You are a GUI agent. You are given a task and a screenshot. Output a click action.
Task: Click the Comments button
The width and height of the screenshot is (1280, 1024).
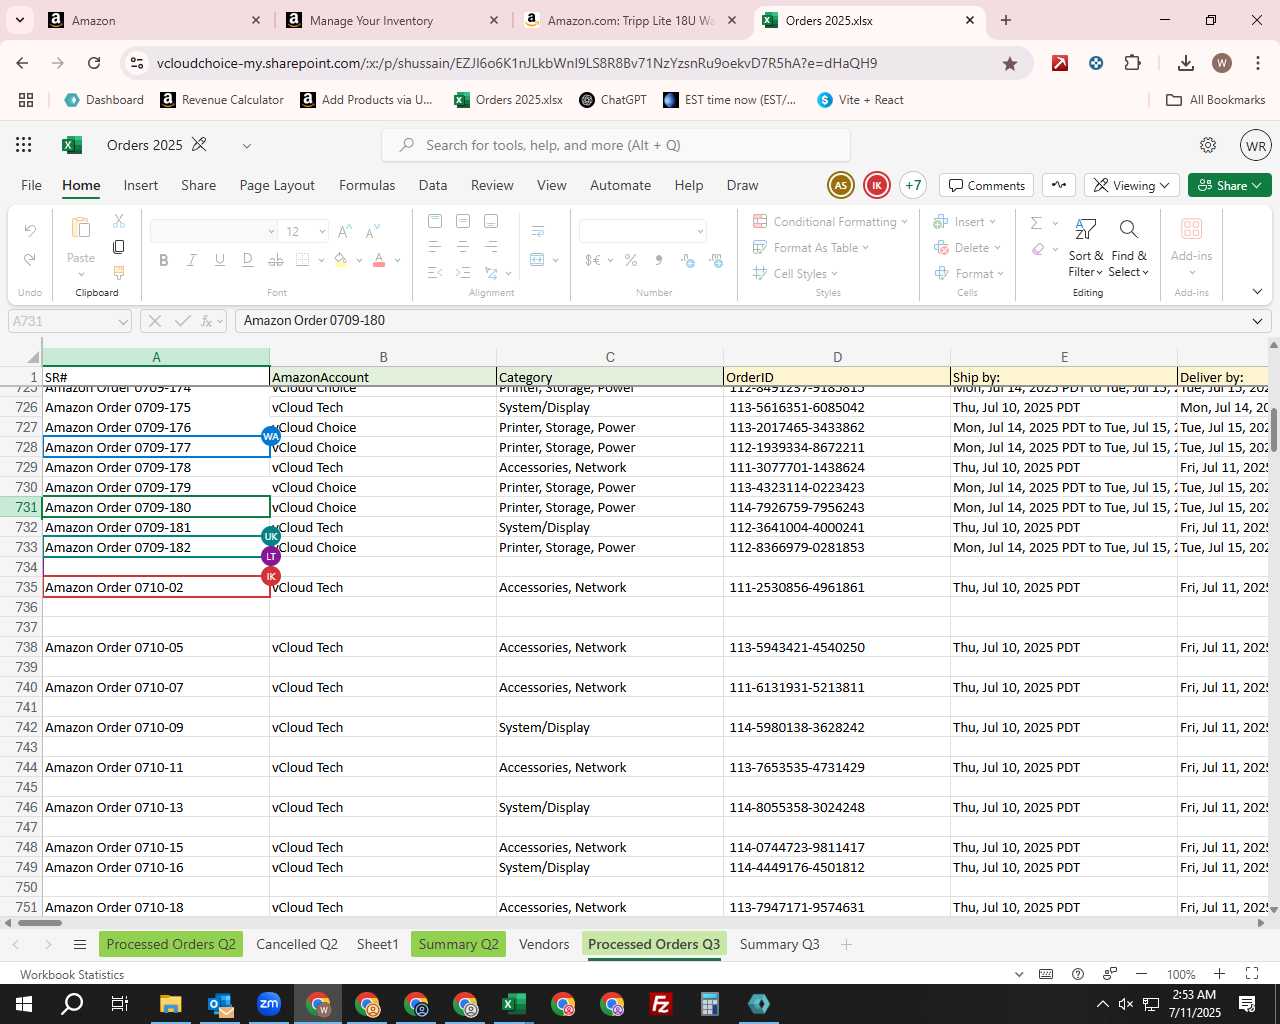pyautogui.click(x=986, y=185)
